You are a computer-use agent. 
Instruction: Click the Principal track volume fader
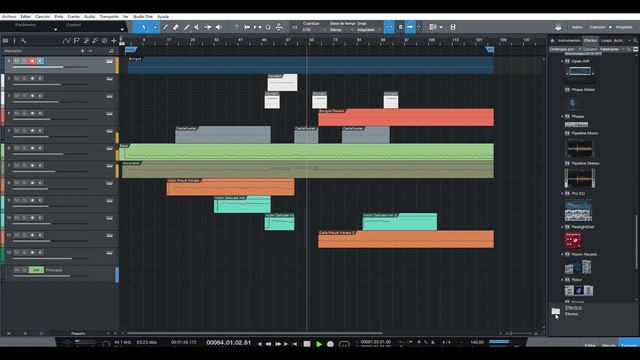[x=51, y=276]
